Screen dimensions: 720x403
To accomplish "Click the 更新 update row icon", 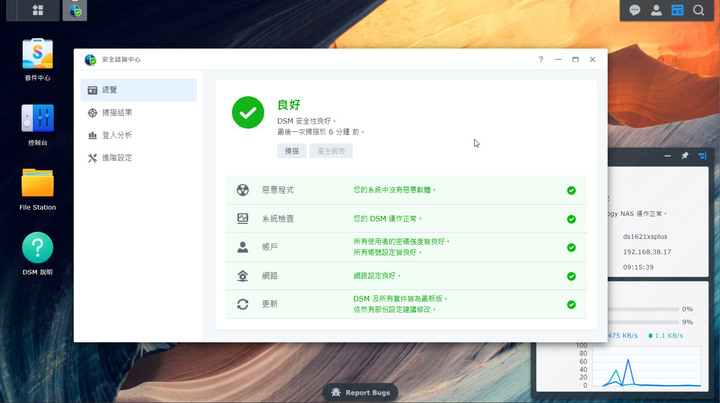I will pyautogui.click(x=242, y=304).
